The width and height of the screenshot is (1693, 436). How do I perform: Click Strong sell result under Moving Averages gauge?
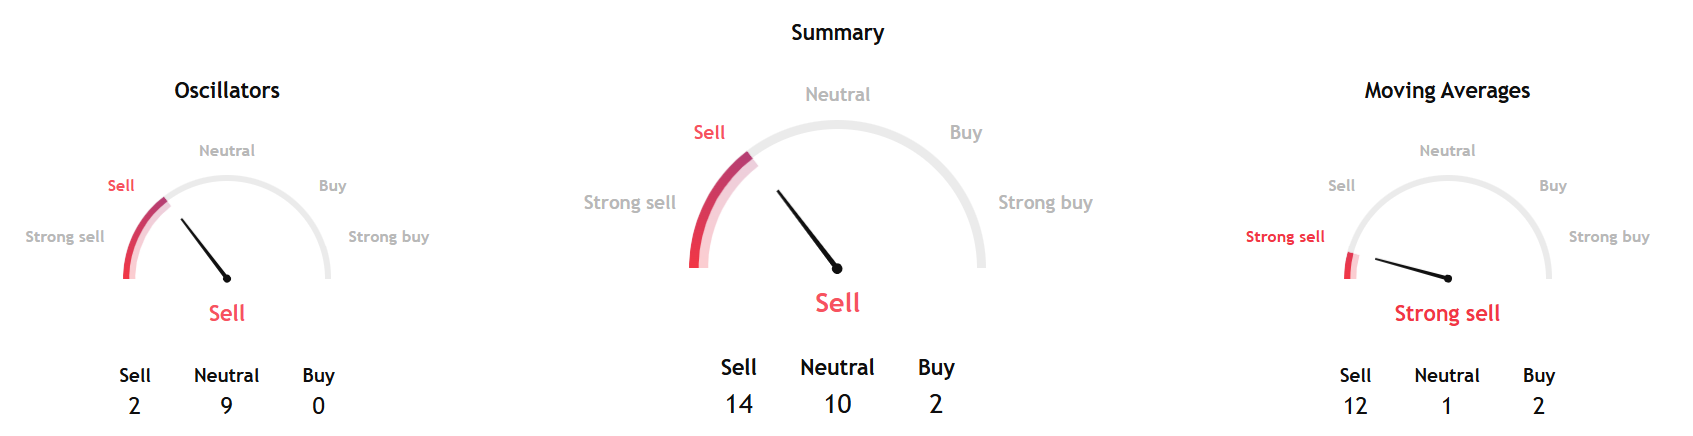1447,314
